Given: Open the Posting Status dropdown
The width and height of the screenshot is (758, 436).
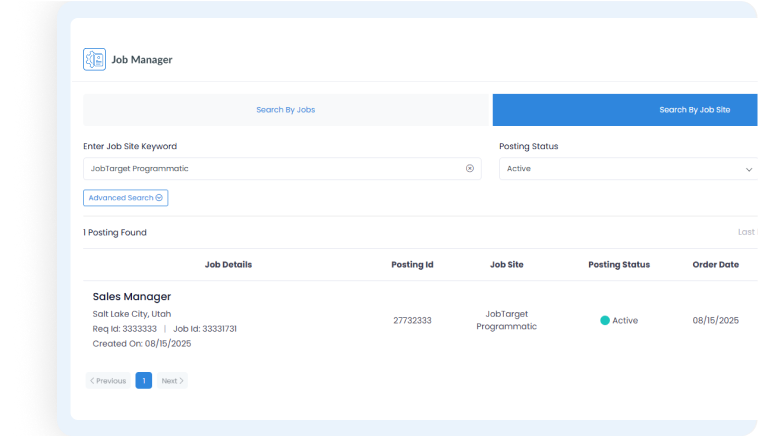Looking at the screenshot, I should (x=628, y=169).
